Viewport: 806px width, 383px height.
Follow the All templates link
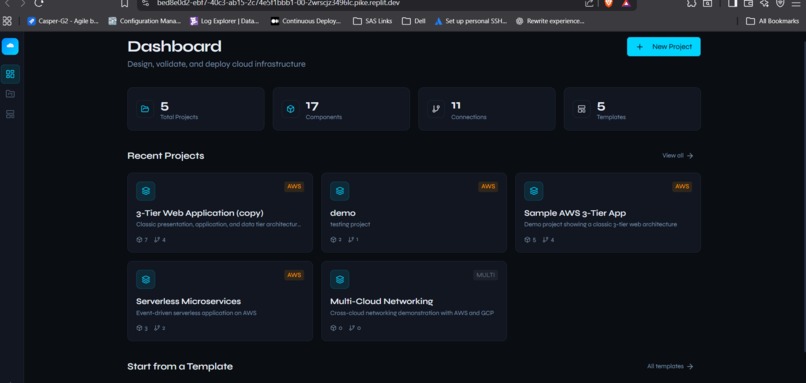[670, 367]
